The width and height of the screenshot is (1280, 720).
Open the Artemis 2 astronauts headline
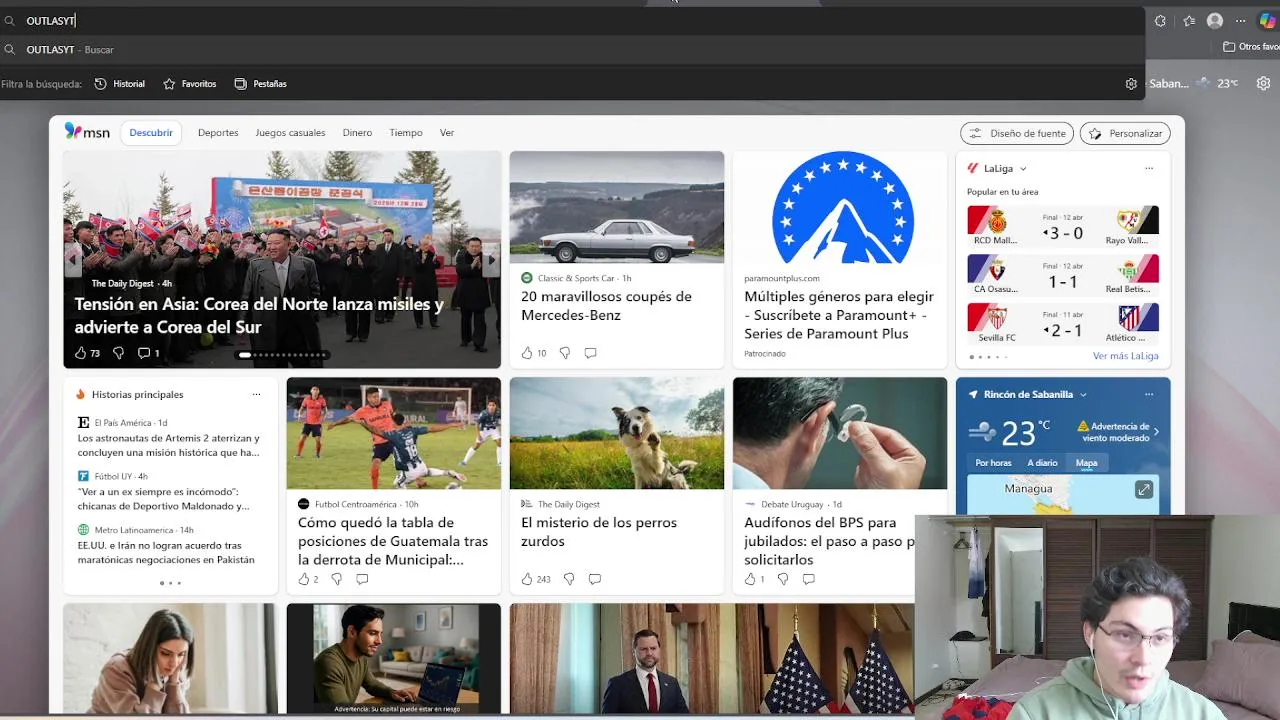pyautogui.click(x=168, y=445)
